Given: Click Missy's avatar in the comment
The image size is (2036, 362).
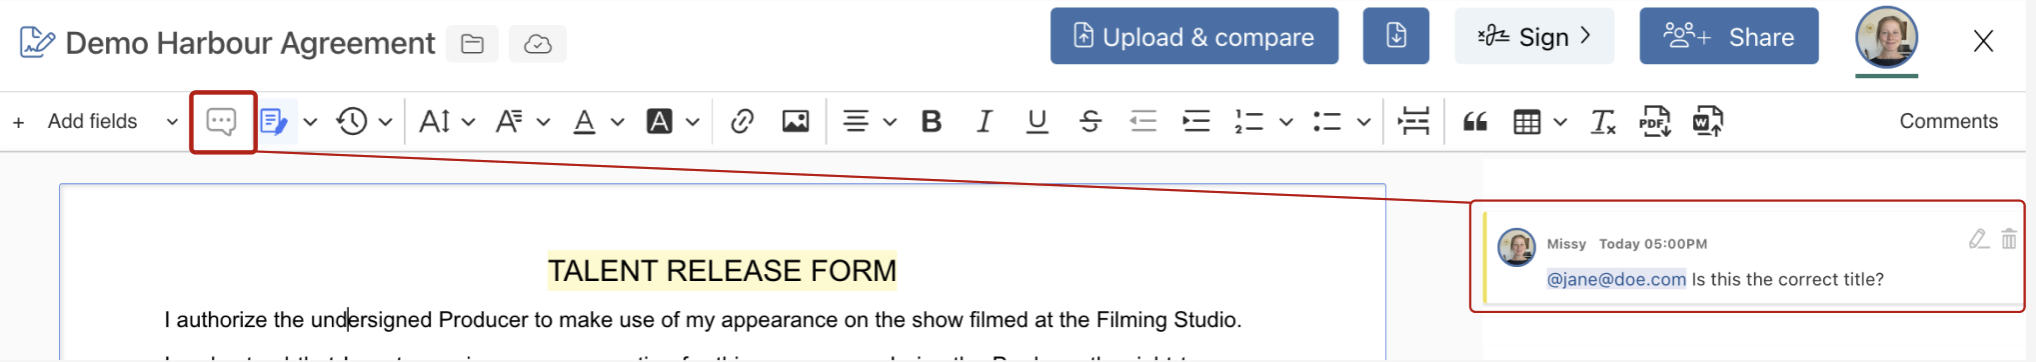Looking at the screenshot, I should pos(1516,247).
